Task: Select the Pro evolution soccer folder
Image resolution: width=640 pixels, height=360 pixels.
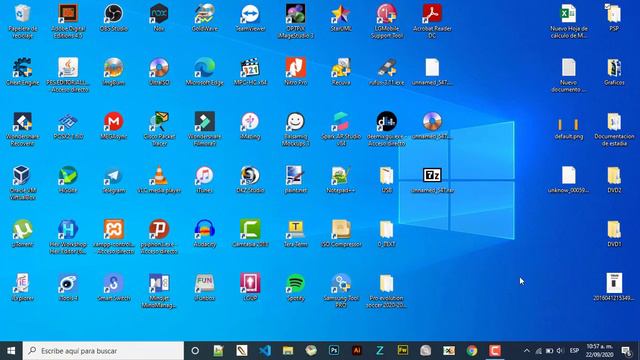Action: coord(387,290)
